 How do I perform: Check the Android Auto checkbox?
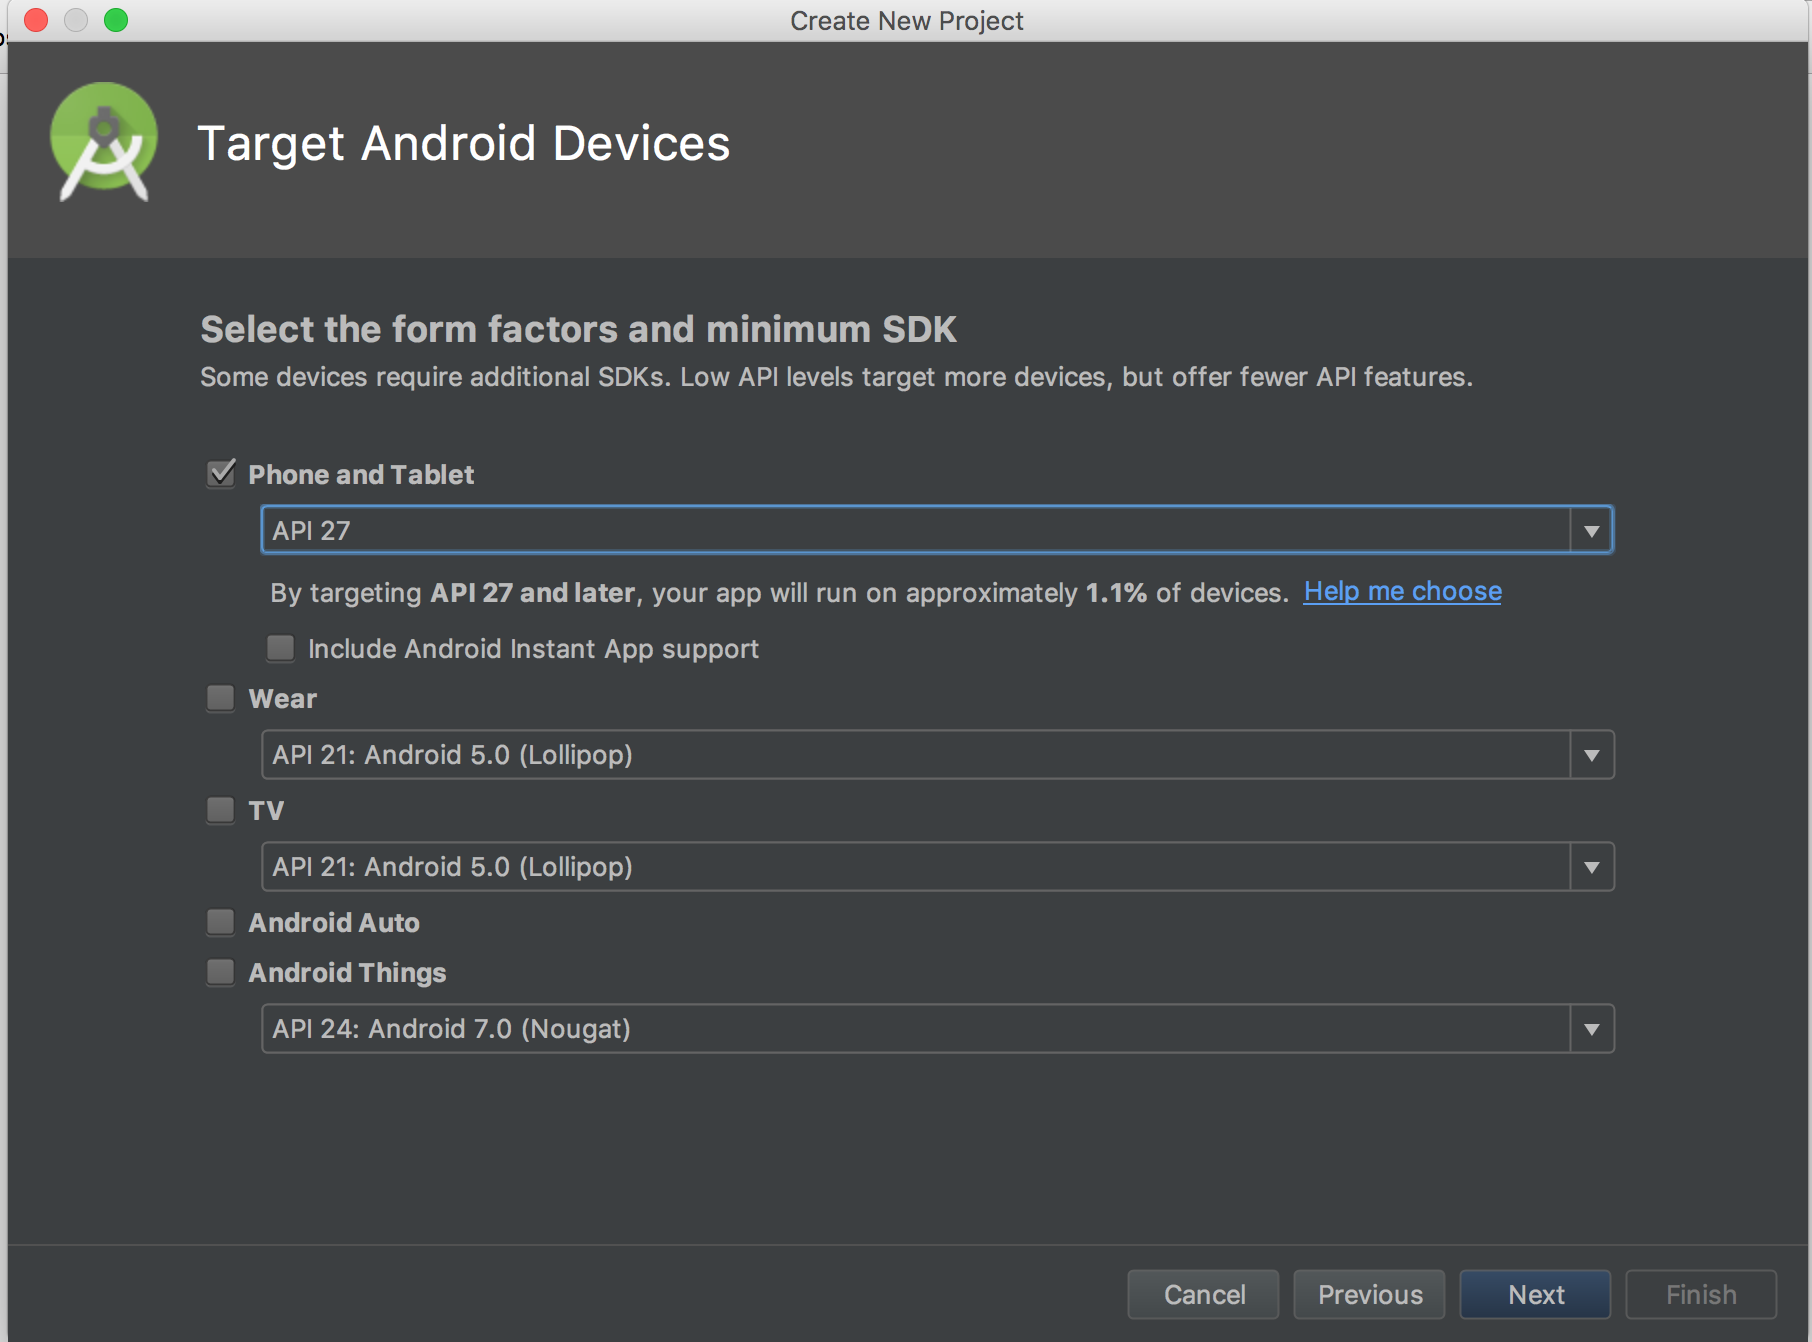tap(220, 922)
